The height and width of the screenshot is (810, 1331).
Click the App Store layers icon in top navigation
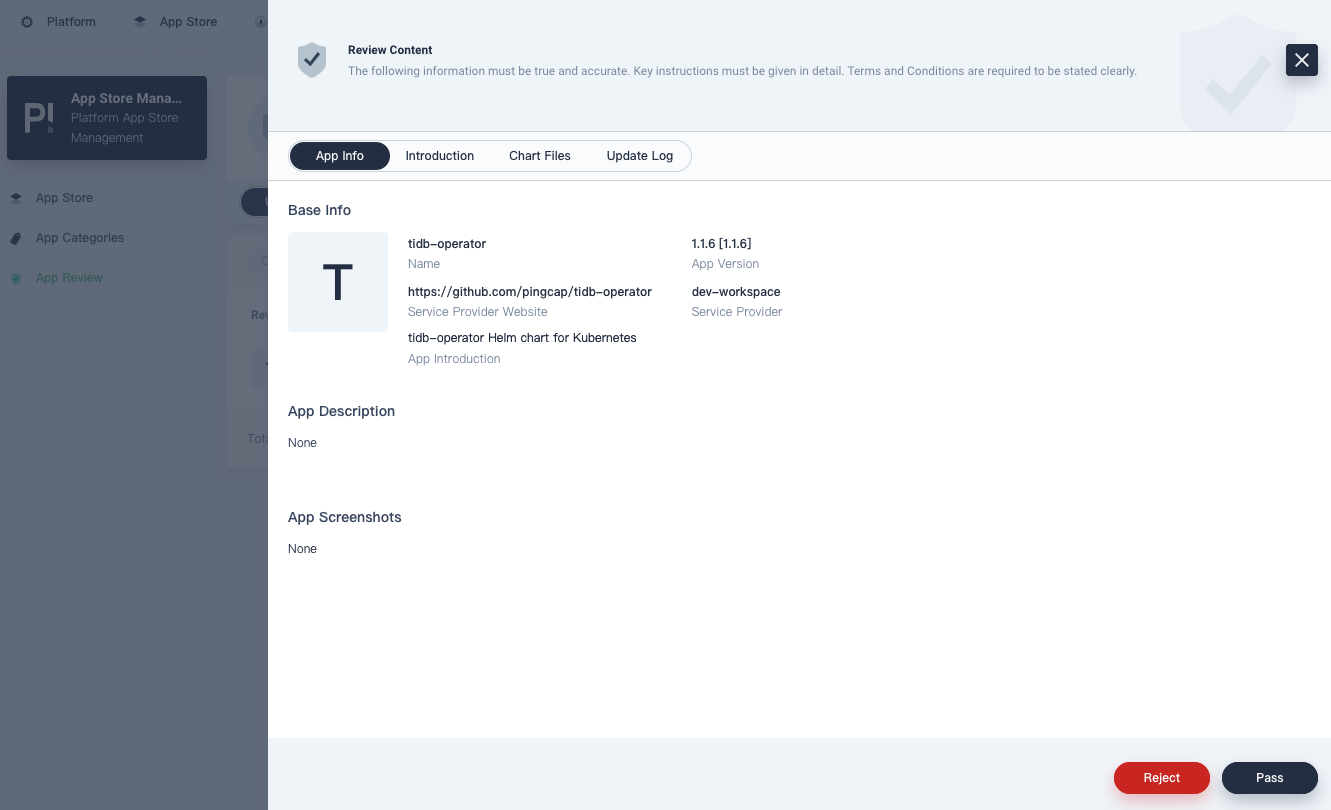tap(140, 22)
